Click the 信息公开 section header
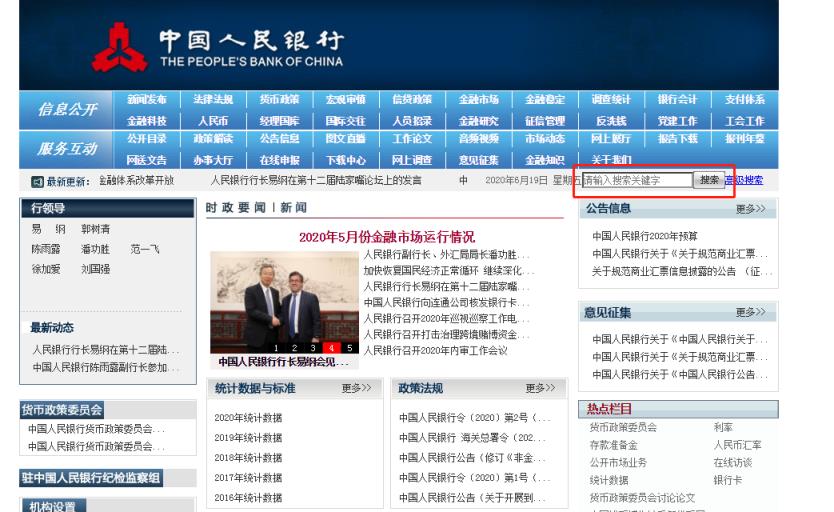Viewport: 834px width, 512px height. click(x=66, y=110)
